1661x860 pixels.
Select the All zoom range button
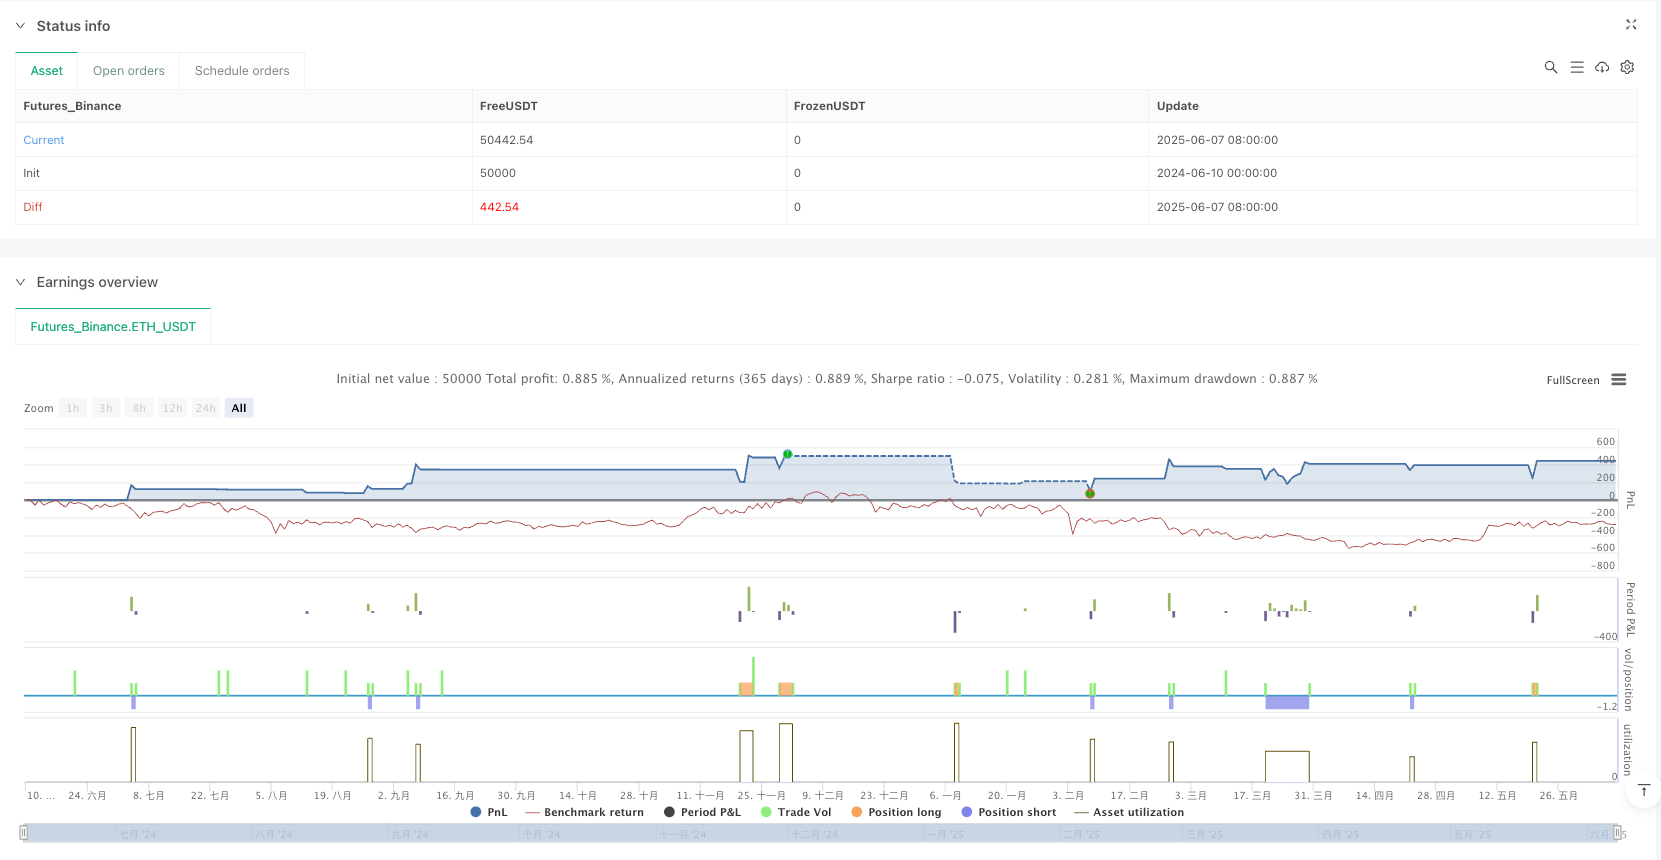pyautogui.click(x=239, y=408)
